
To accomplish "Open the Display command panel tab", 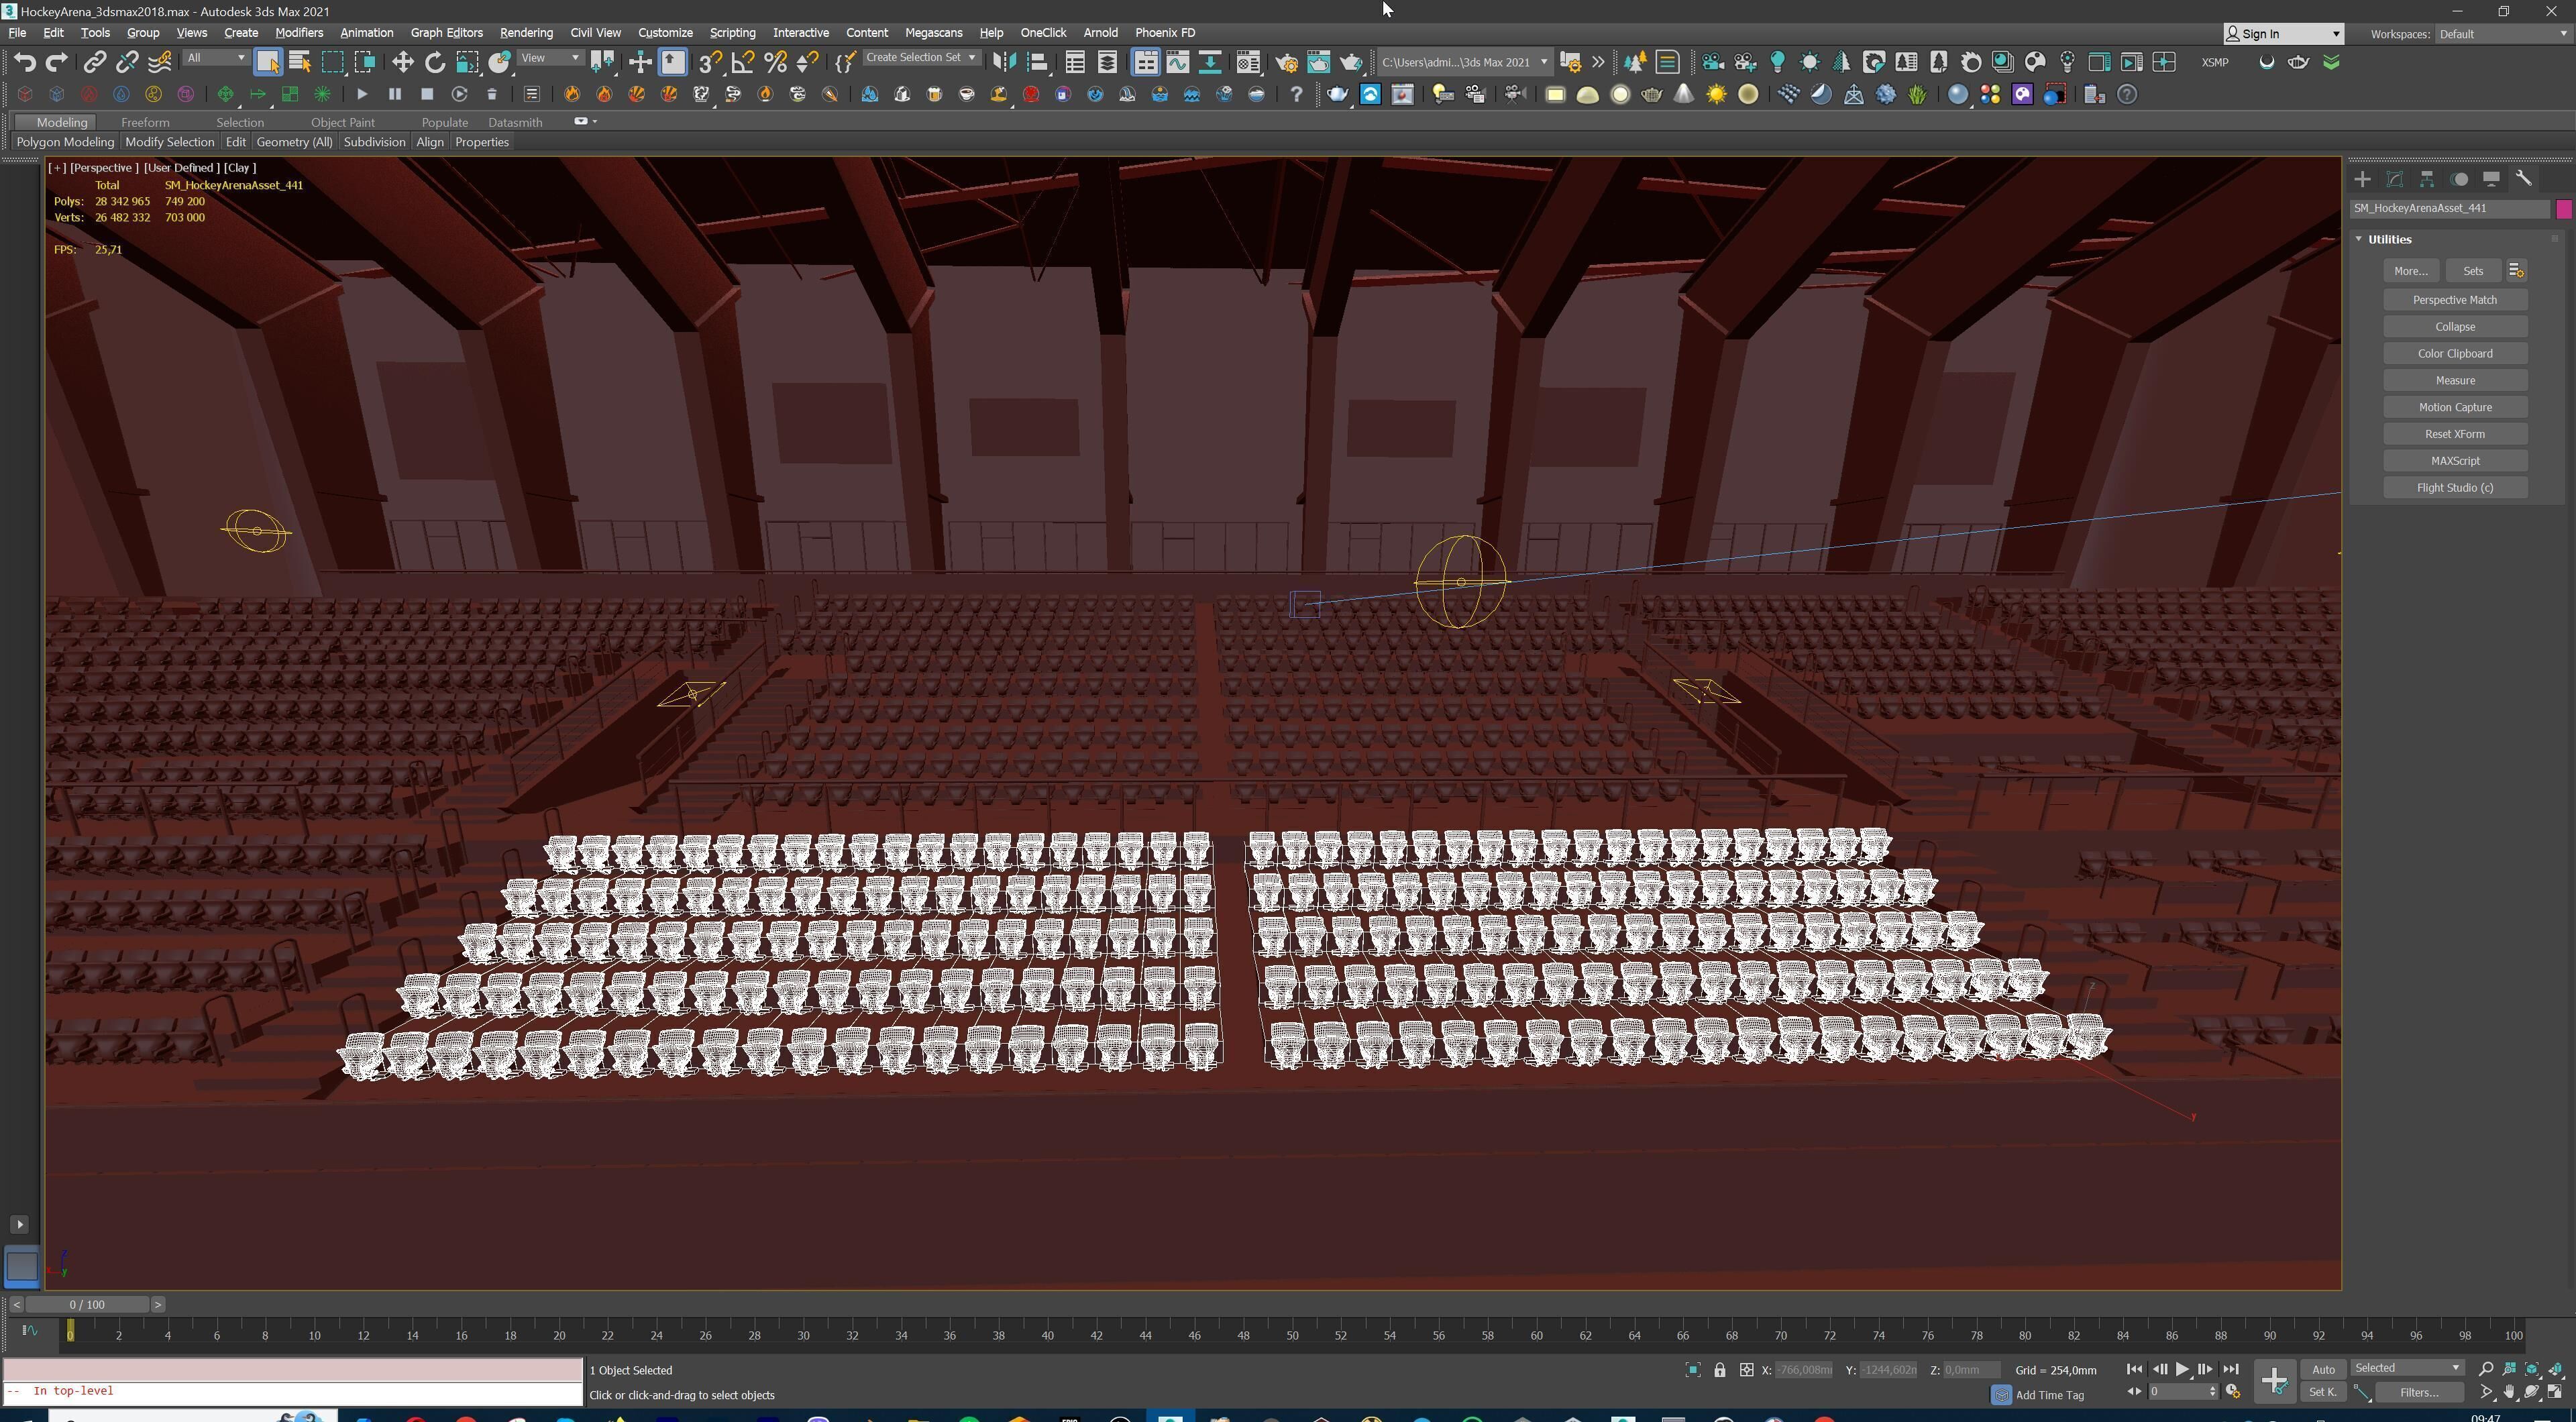I will point(2492,179).
